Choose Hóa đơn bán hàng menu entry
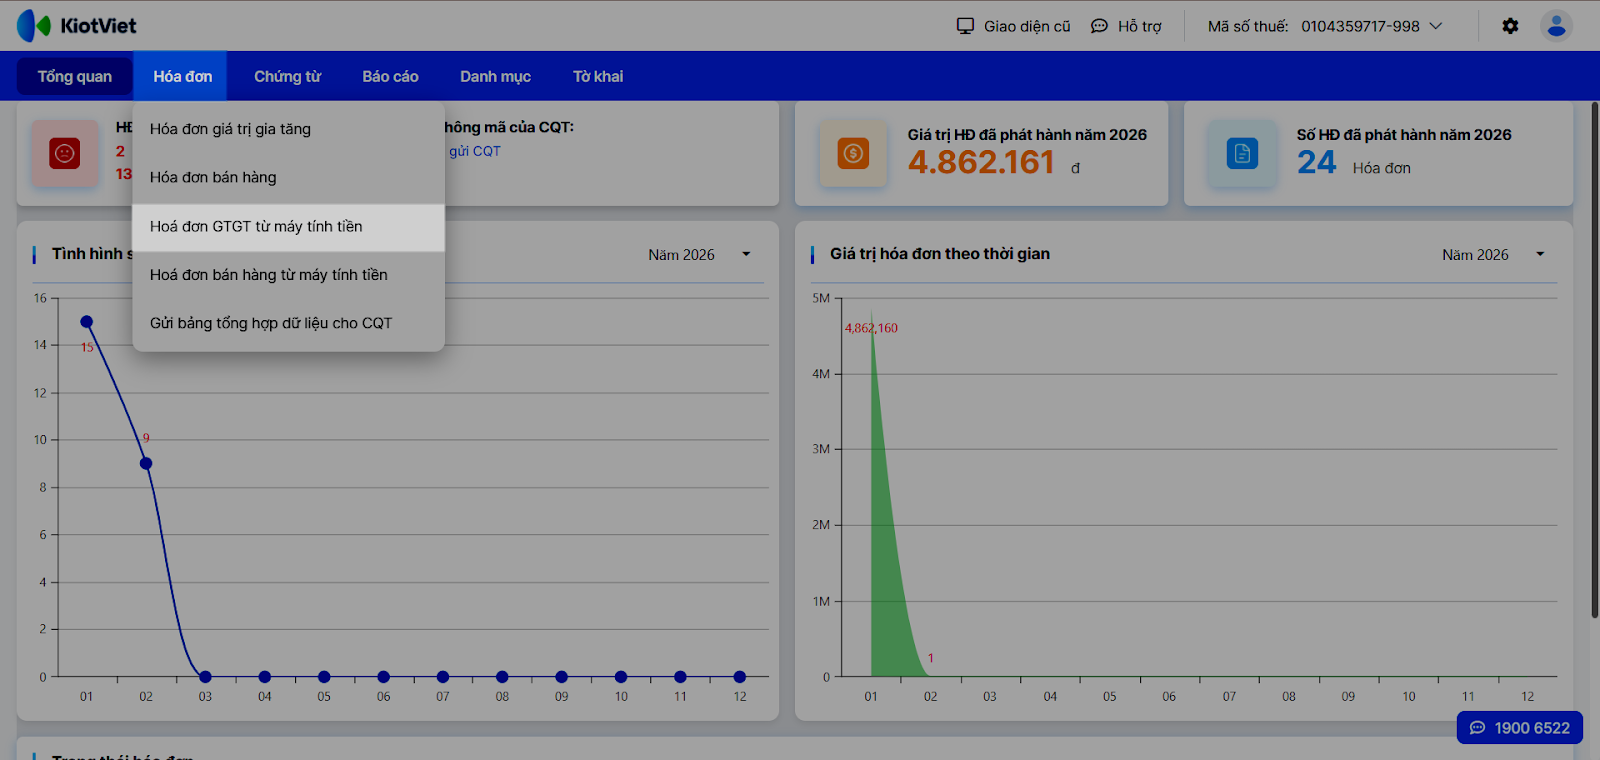This screenshot has width=1600, height=760. point(213,178)
